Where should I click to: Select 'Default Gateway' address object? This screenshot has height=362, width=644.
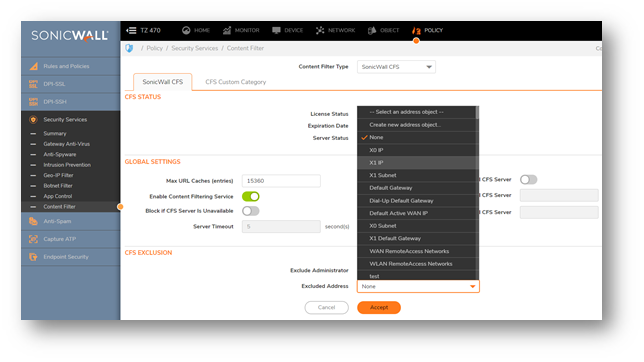click(417, 188)
